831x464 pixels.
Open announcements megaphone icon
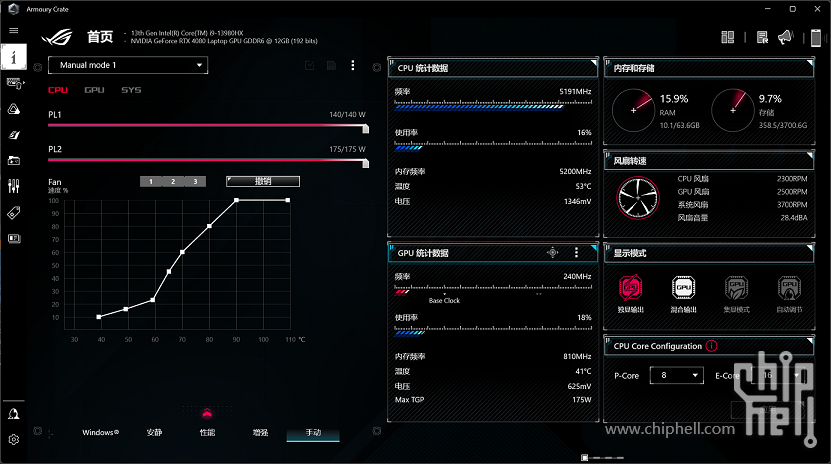785,37
